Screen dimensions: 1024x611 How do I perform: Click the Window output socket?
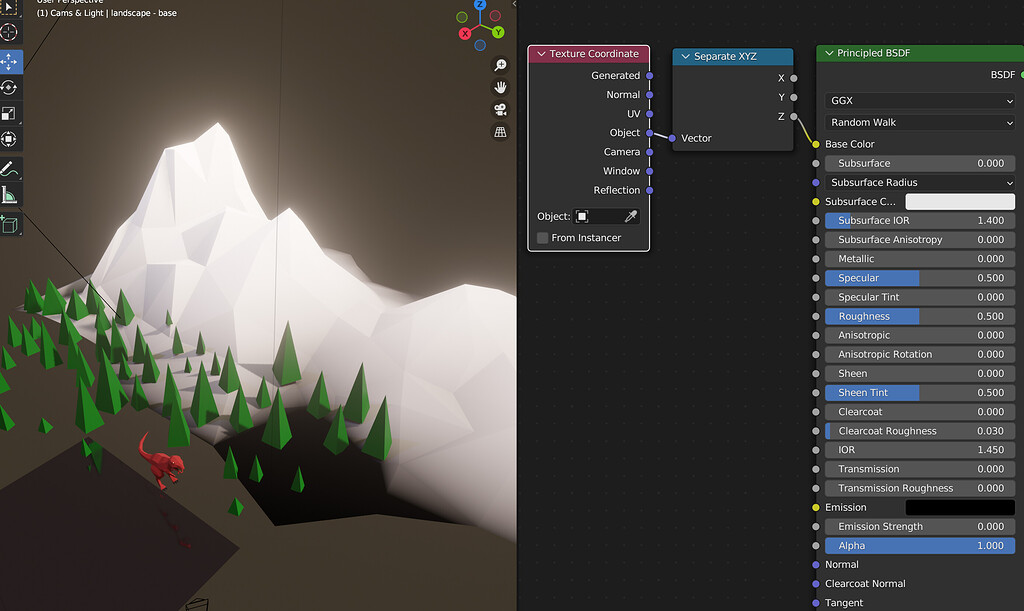tap(650, 171)
